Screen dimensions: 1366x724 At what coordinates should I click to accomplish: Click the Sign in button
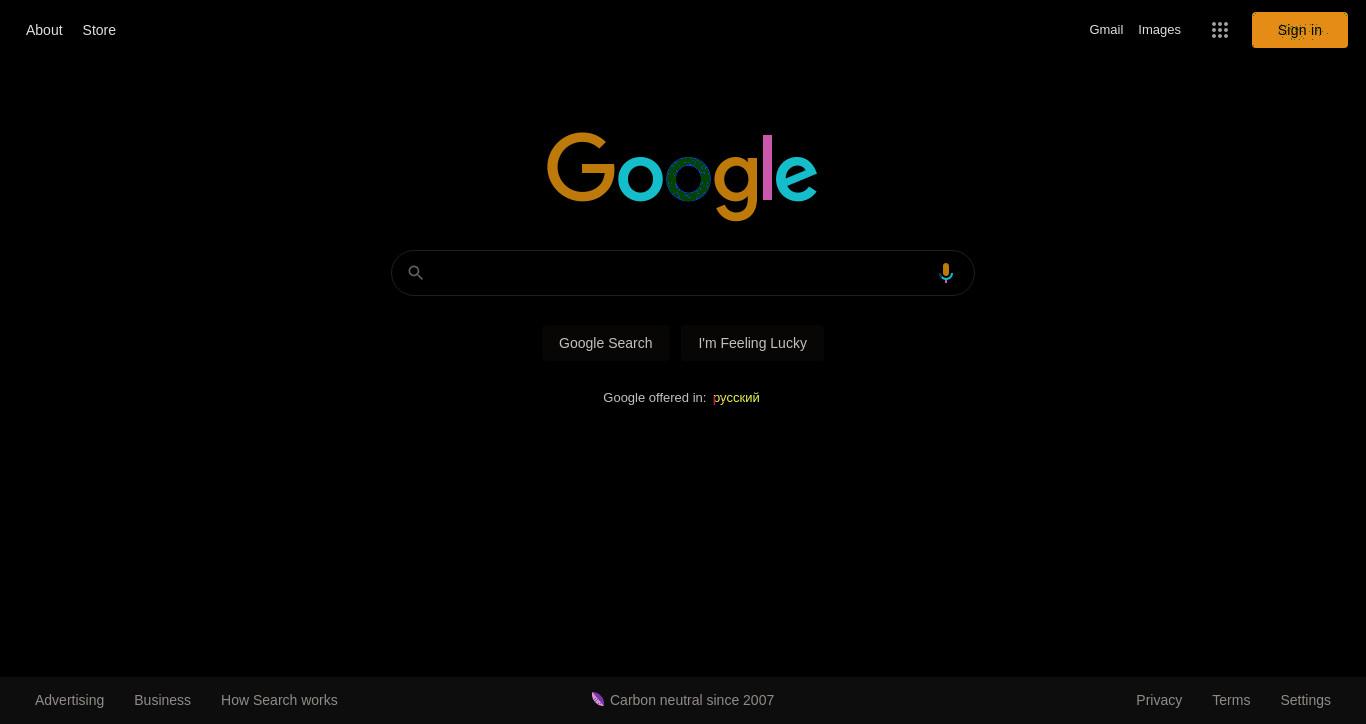(1300, 30)
